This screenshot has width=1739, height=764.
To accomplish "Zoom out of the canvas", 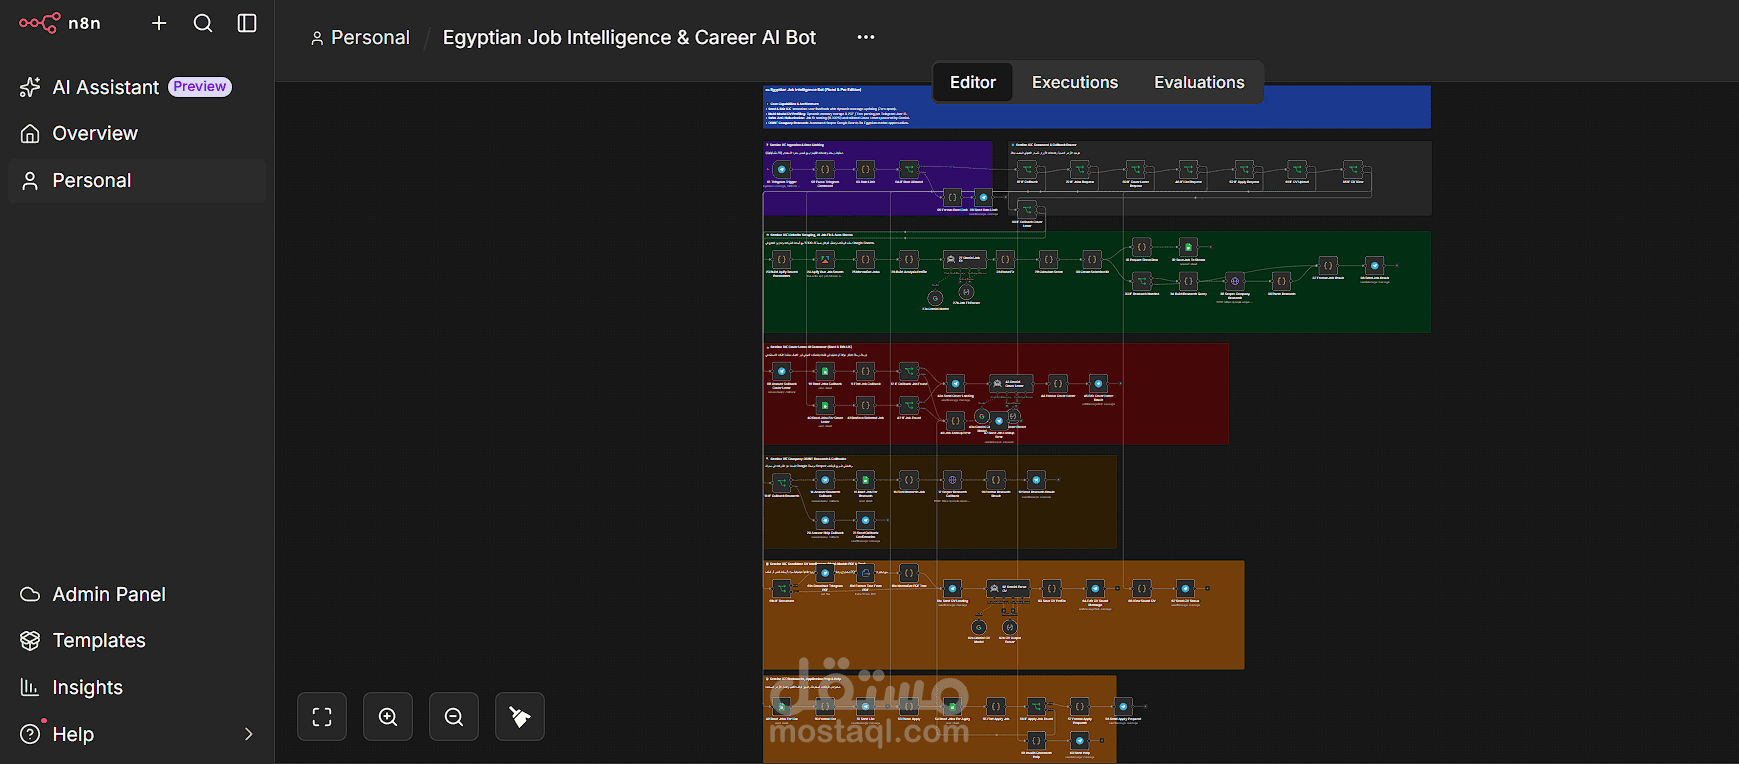I will point(454,717).
